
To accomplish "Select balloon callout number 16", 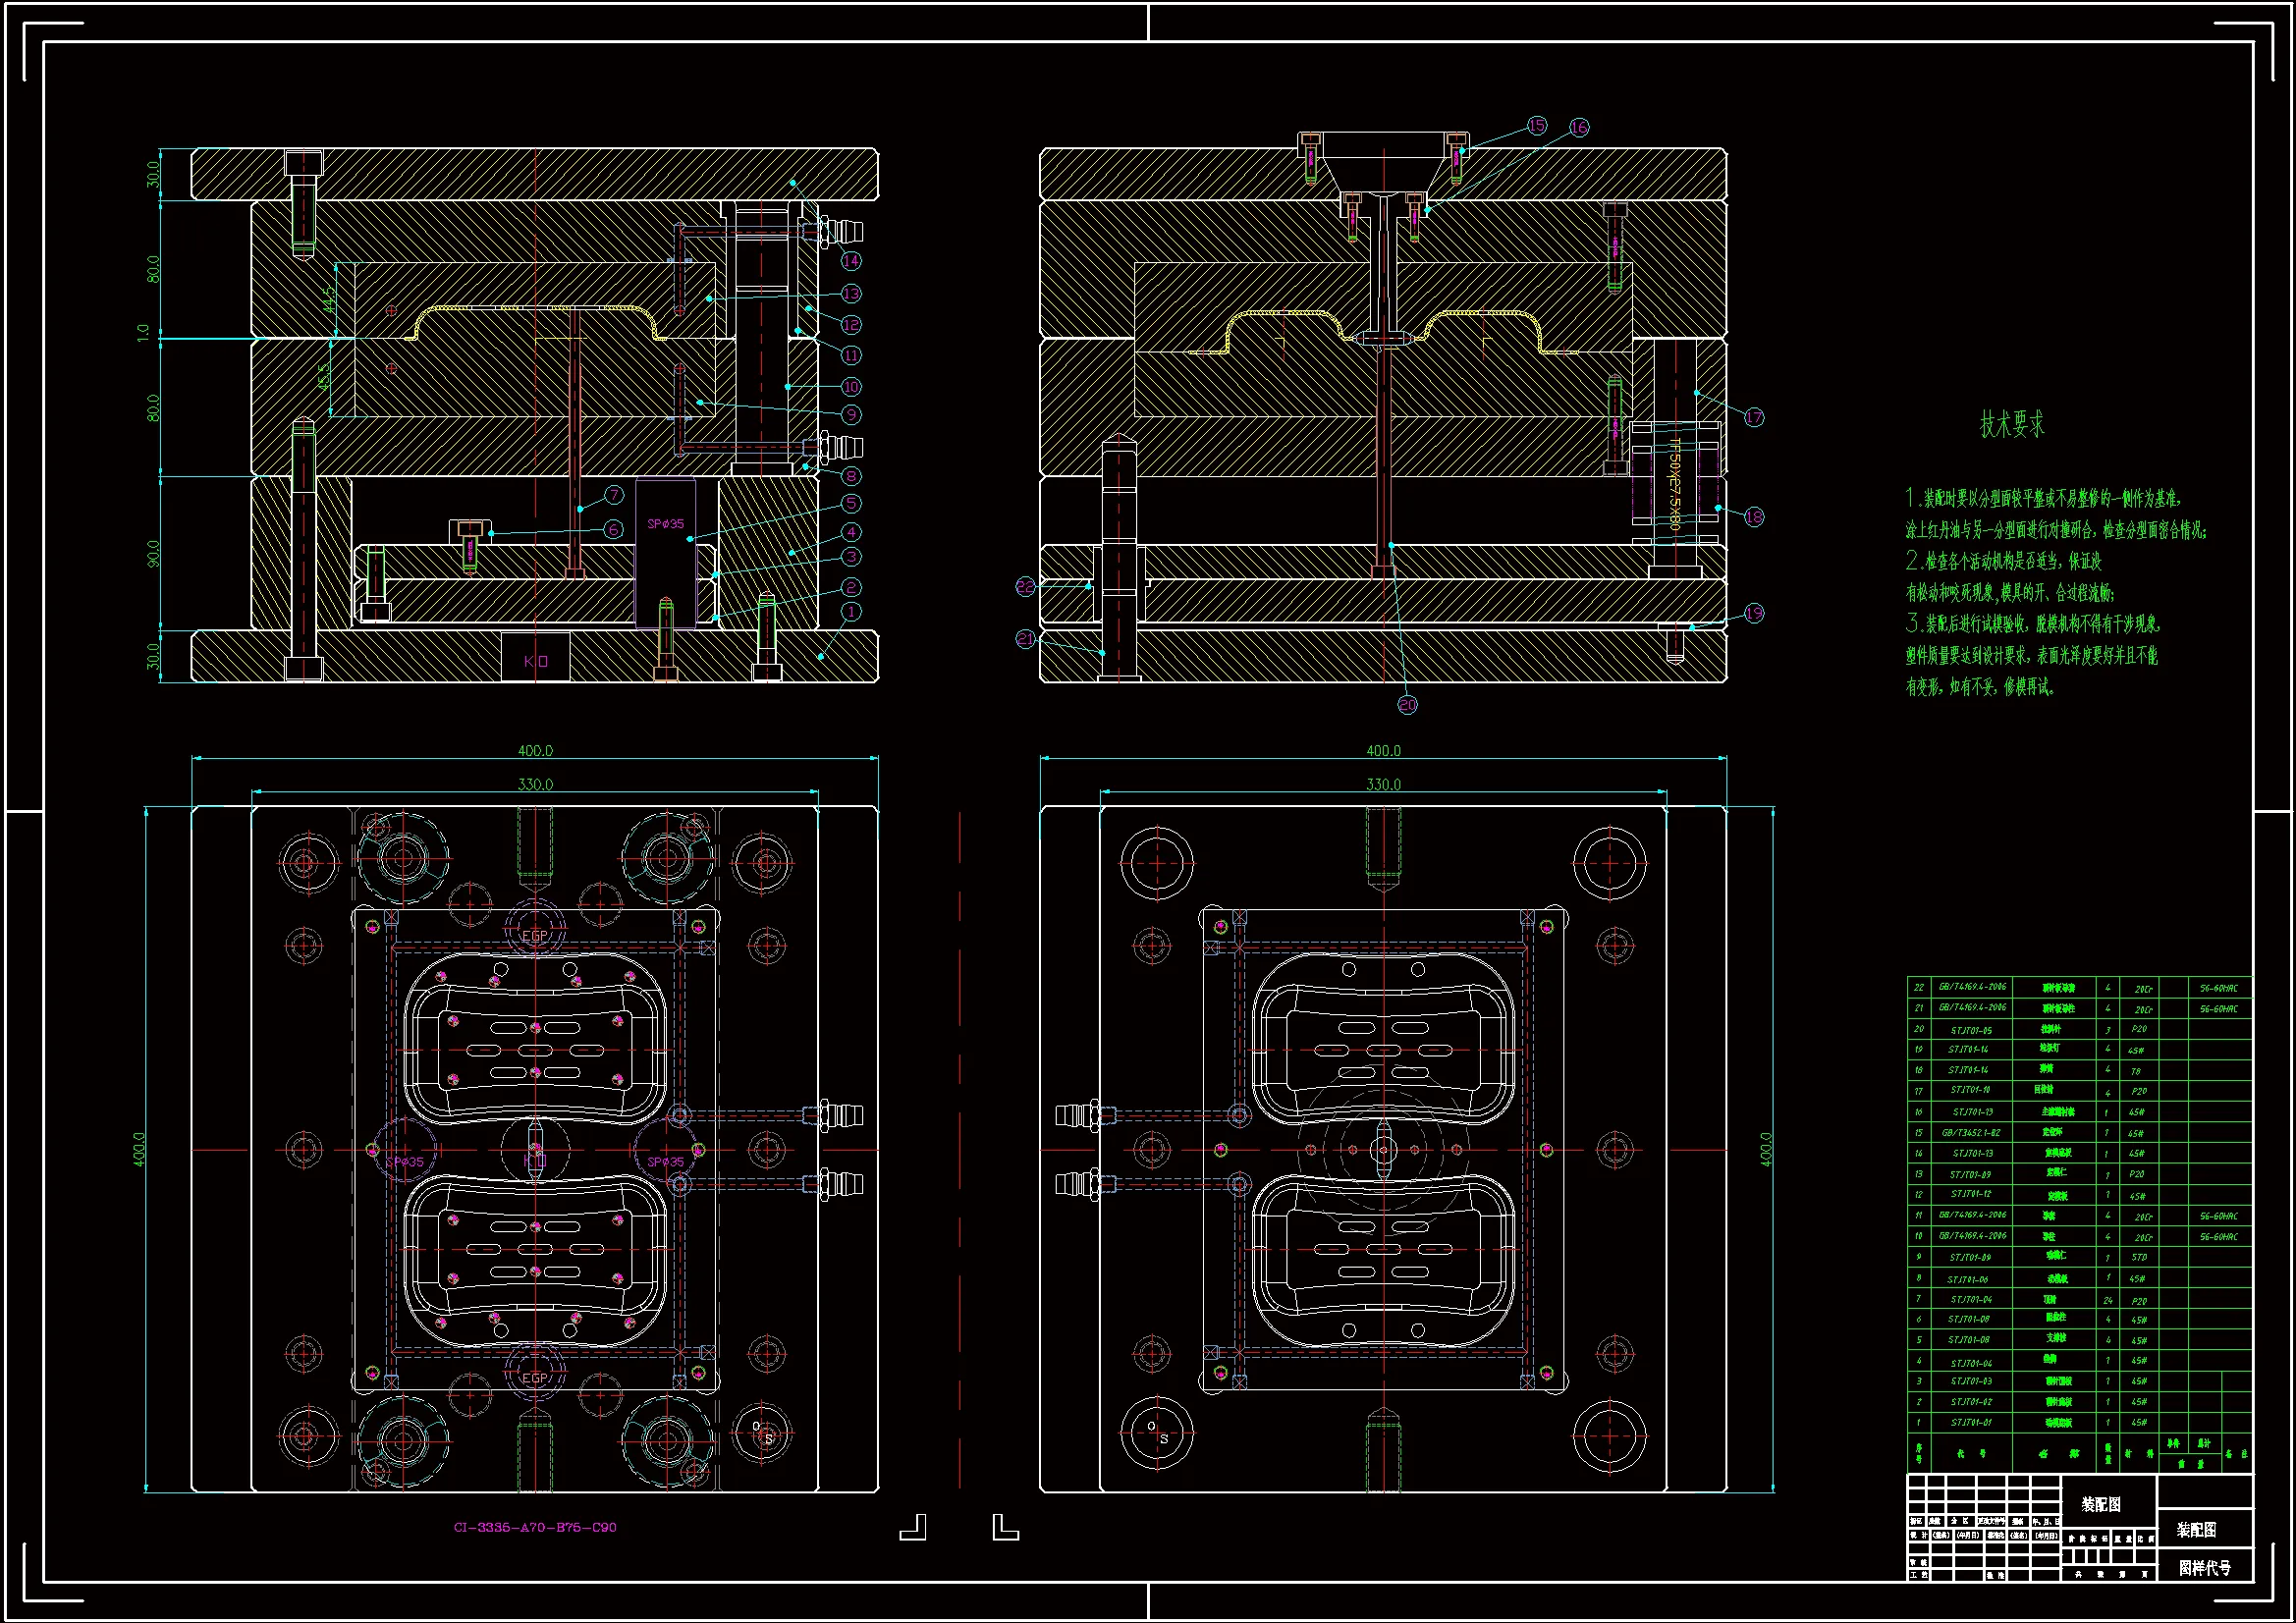I will (x=1579, y=127).
